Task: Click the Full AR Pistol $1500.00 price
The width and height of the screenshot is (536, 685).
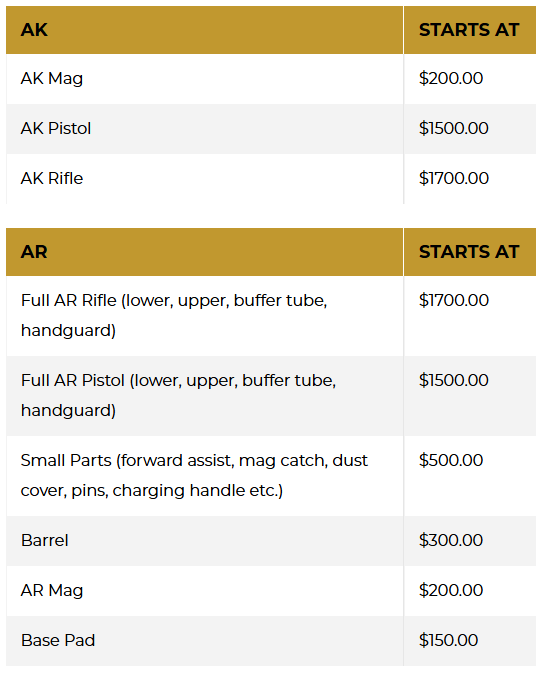Action: (453, 381)
